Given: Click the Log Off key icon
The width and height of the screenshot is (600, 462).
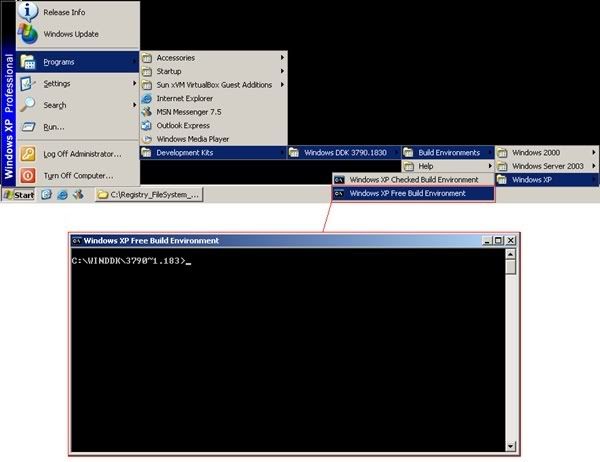Looking at the screenshot, I should click(x=28, y=154).
